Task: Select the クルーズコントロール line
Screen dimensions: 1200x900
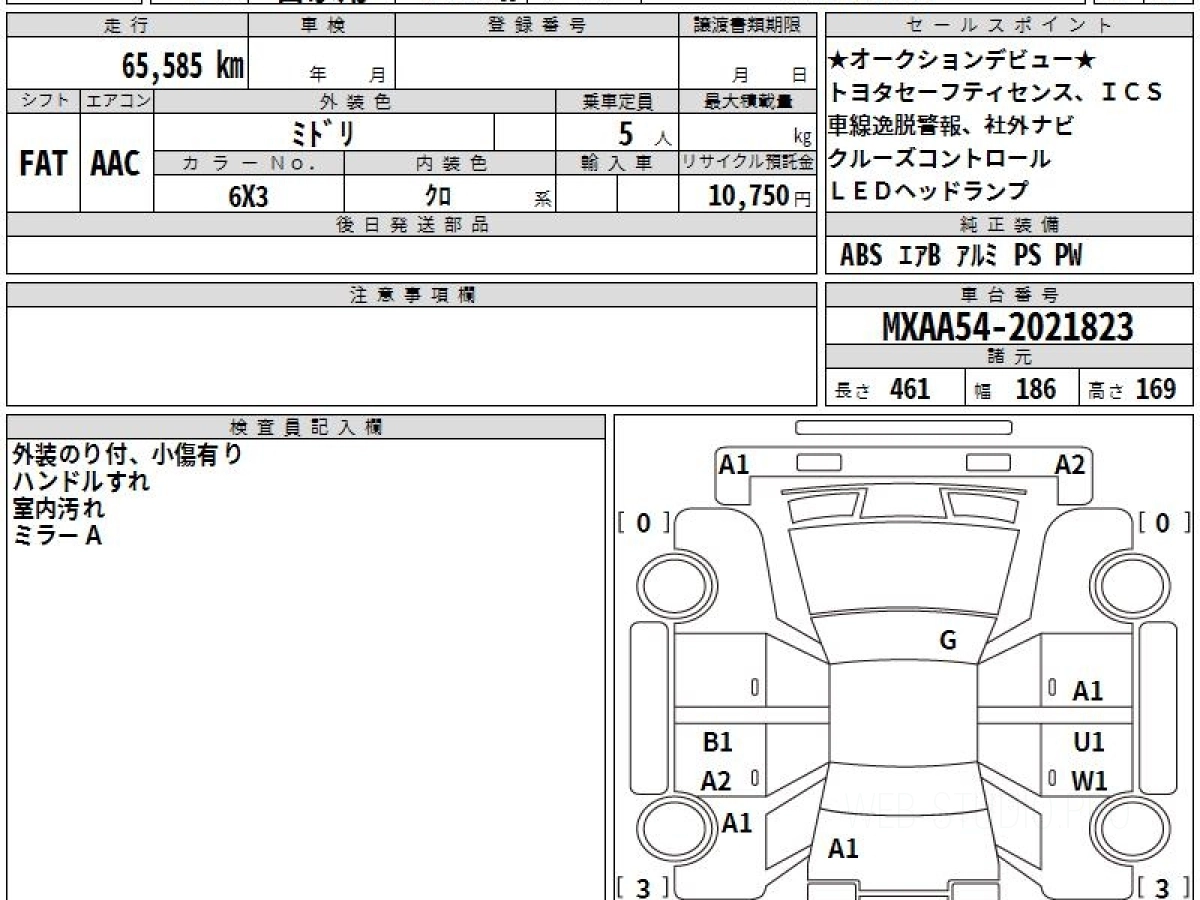Action: click(940, 158)
